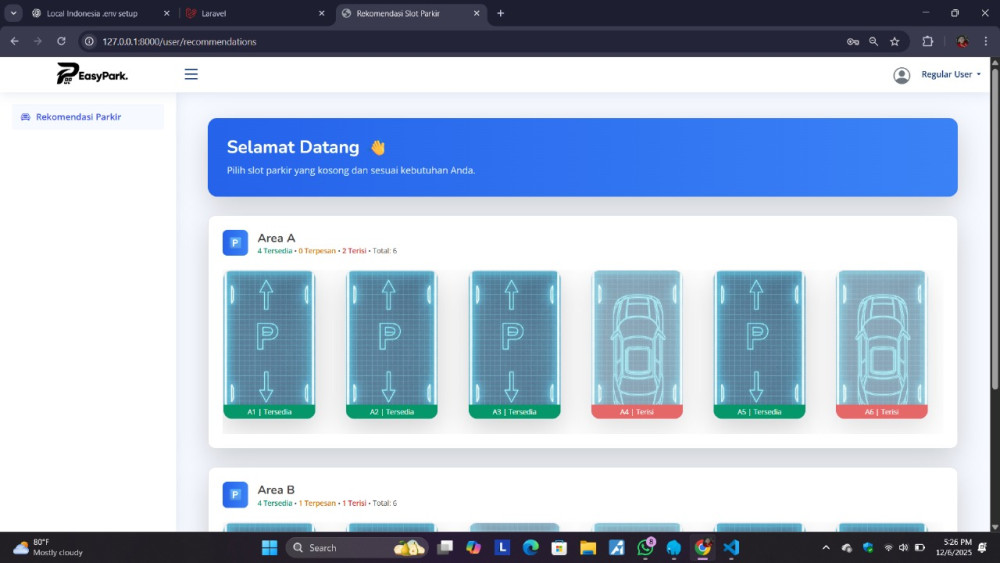Viewport: 1000px width, 563px height.
Task: Toggle the sidebar hamburger menu
Action: 191,74
